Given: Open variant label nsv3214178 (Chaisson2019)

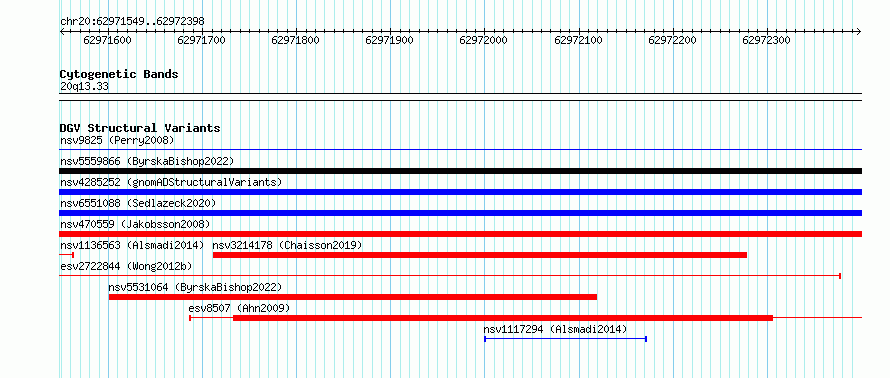Looking at the screenshot, I should (287, 245).
